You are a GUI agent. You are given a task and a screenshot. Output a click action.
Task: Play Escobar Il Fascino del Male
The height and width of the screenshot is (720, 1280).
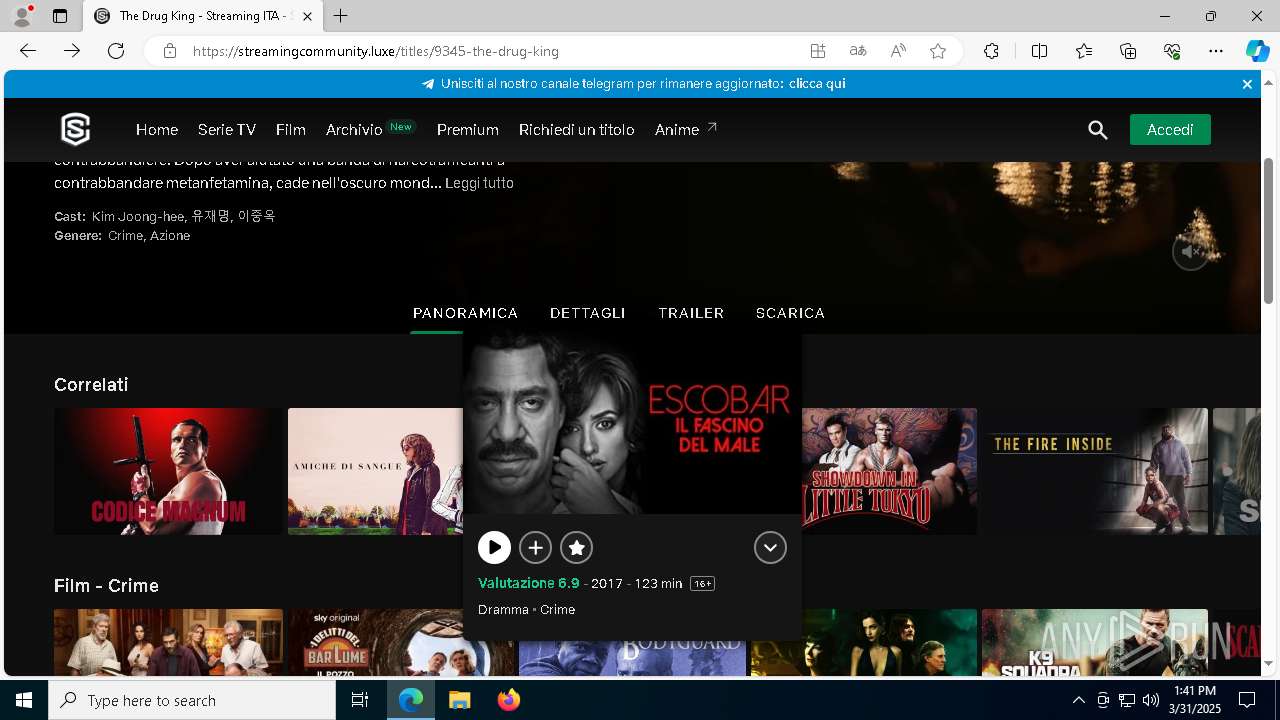(494, 547)
